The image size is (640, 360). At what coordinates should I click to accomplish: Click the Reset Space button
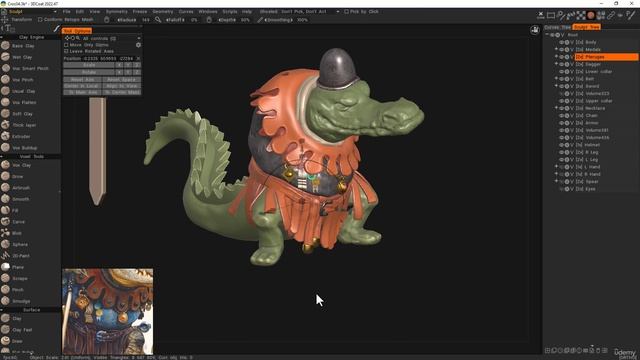tap(121, 80)
